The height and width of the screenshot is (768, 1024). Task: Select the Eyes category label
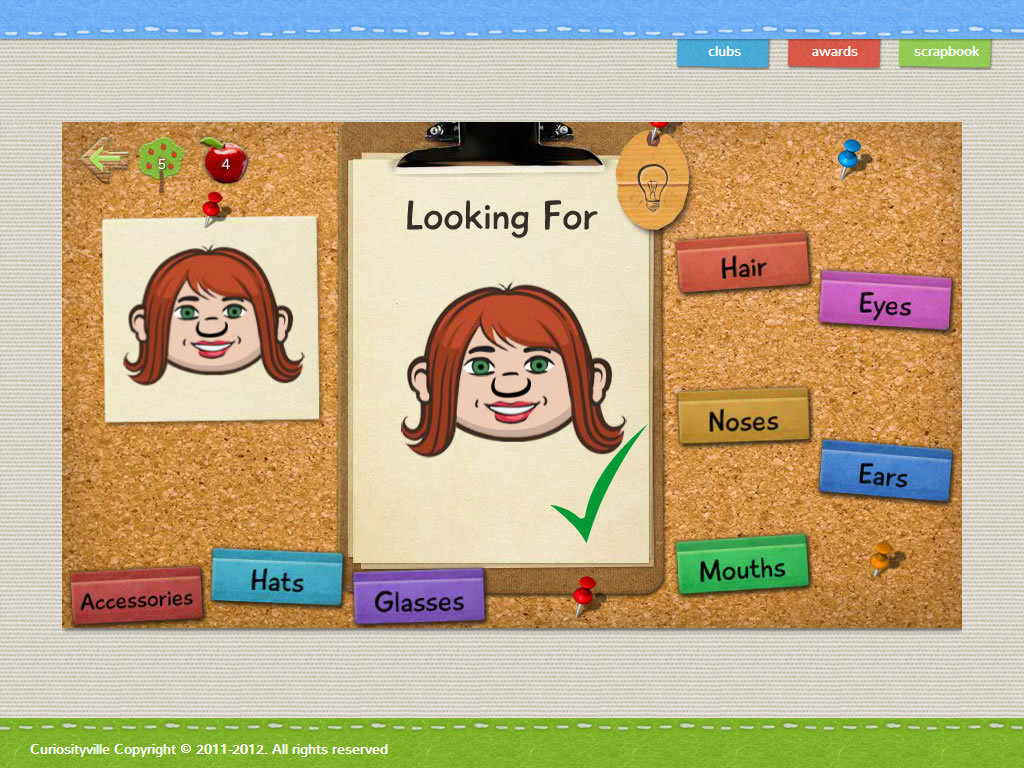point(885,301)
